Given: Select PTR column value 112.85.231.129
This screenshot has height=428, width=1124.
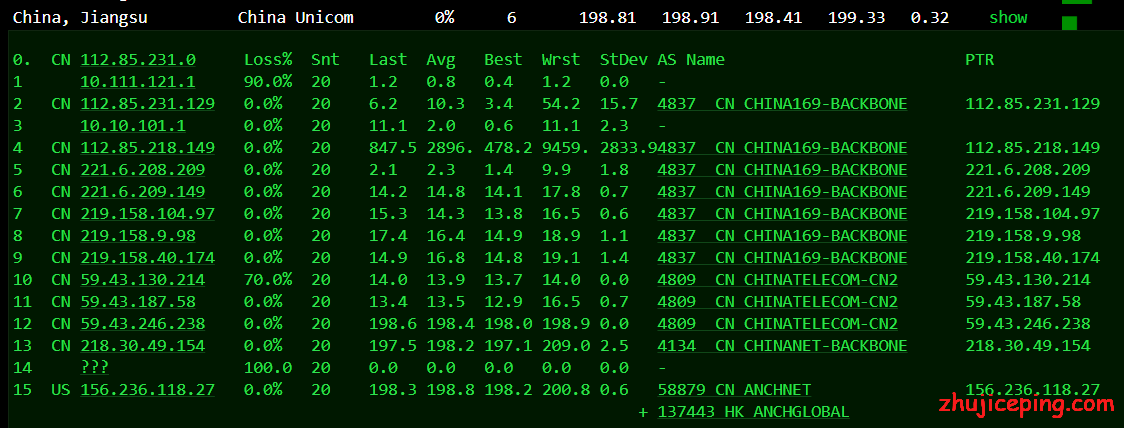Looking at the screenshot, I should [x=1032, y=104].
